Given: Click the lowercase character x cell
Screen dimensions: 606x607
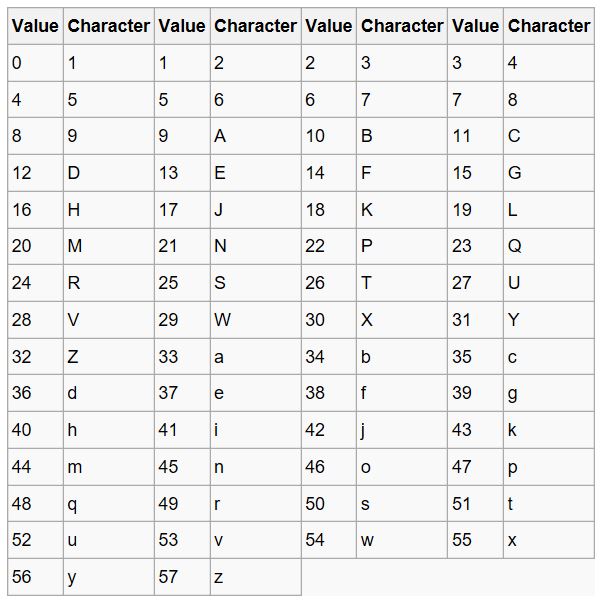Looking at the screenshot, I should click(x=549, y=540).
